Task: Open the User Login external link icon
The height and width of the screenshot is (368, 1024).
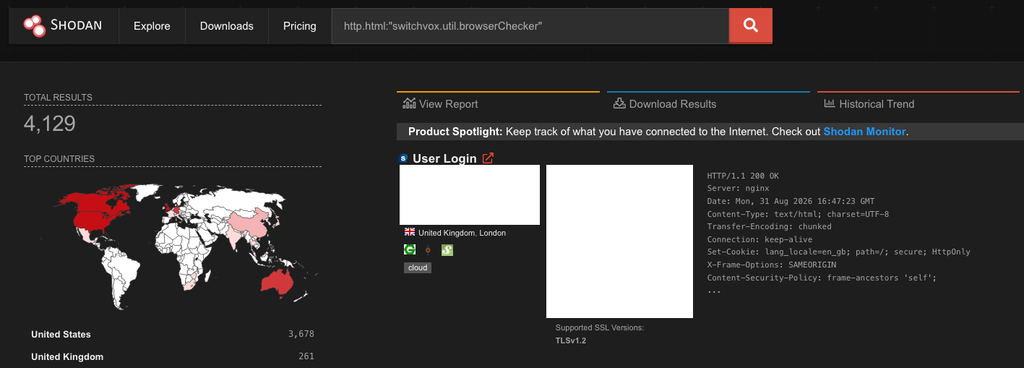Action: tap(488, 159)
